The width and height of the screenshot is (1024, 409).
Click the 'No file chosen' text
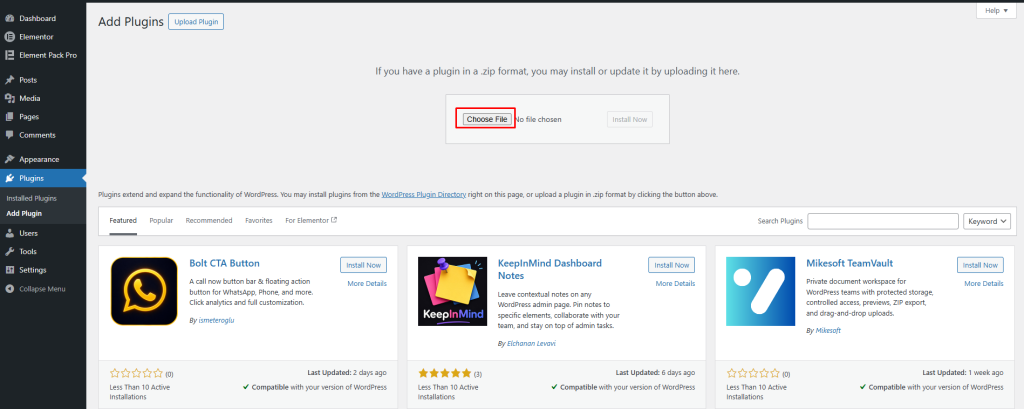537,120
